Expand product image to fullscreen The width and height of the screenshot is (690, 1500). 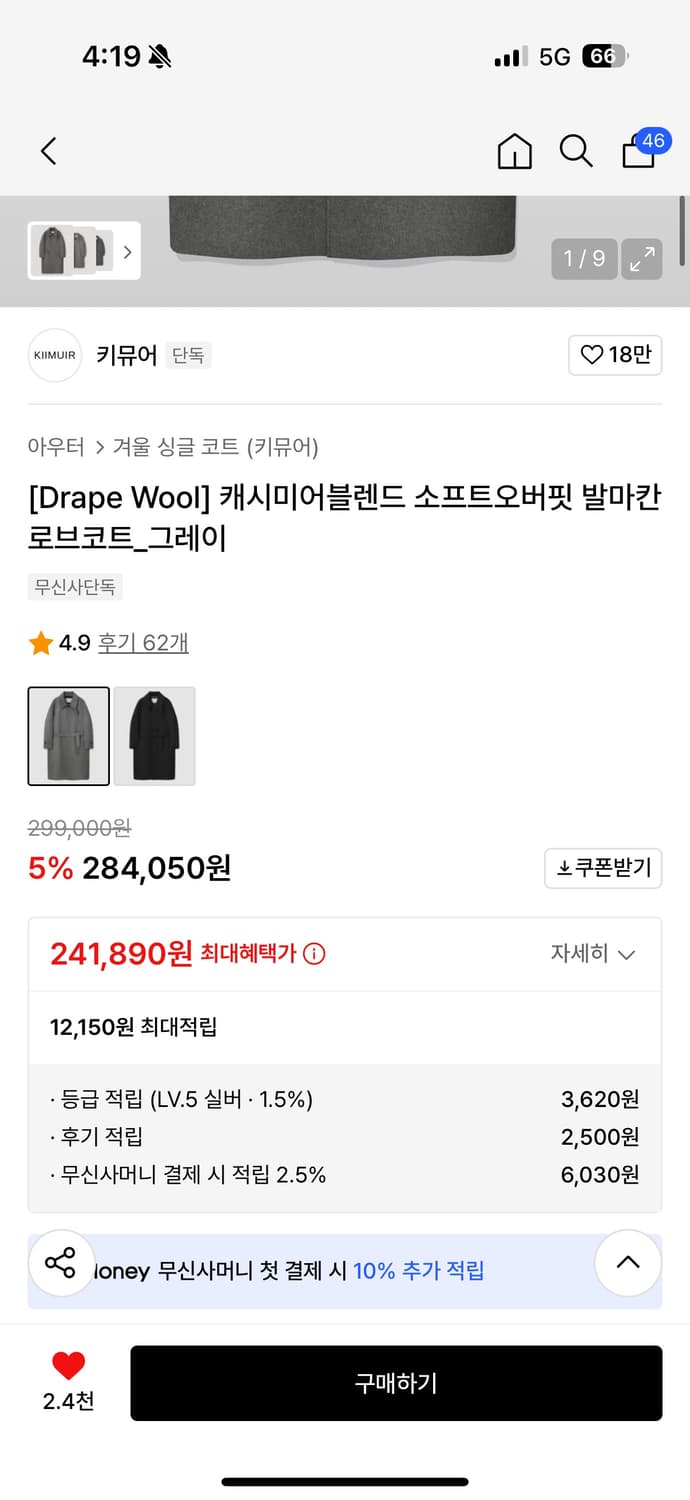pos(642,259)
